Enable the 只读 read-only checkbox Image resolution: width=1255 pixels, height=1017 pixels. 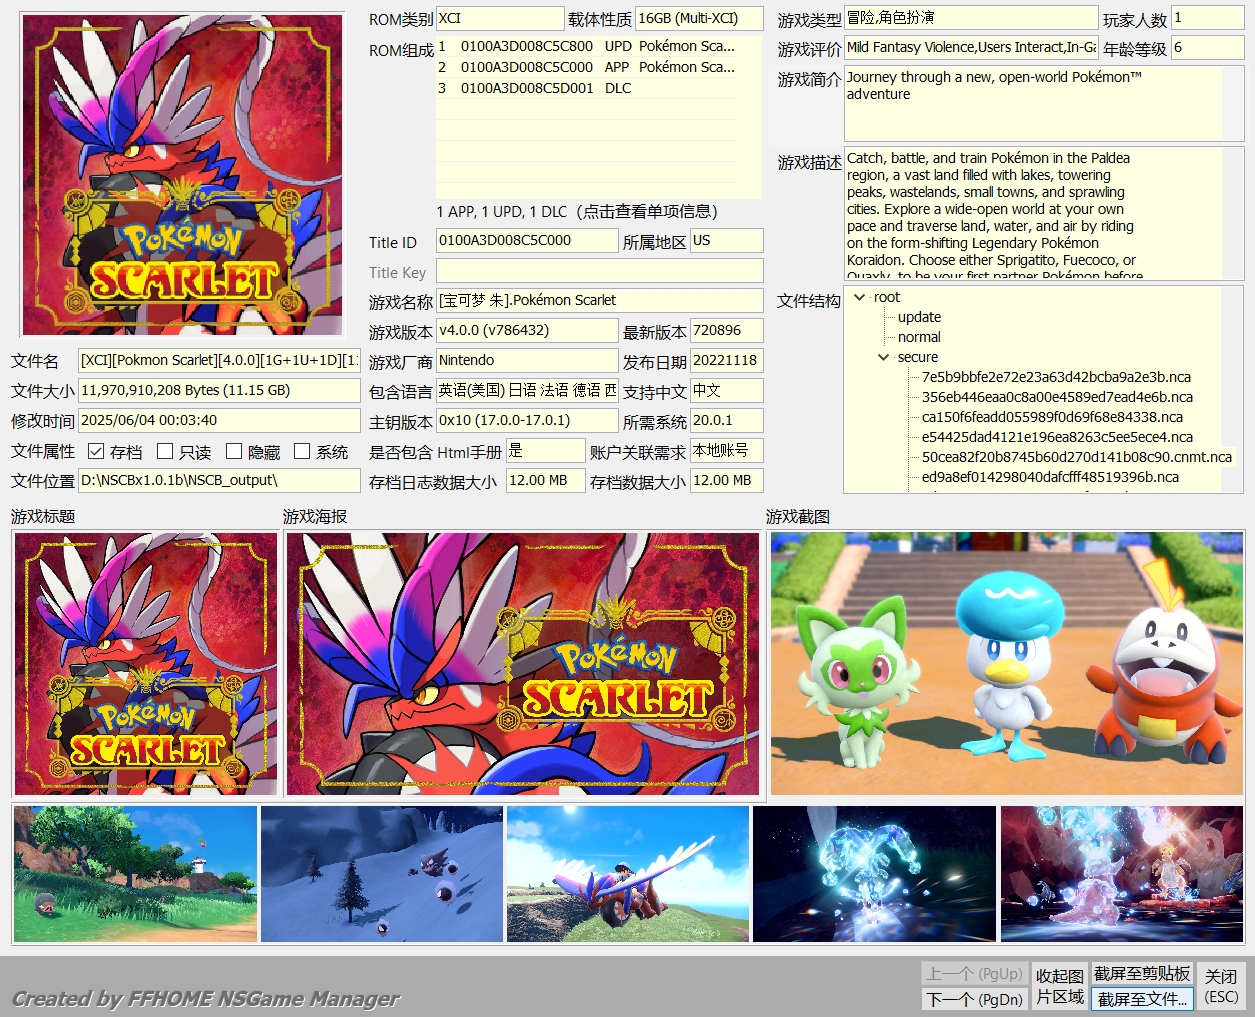pos(166,452)
